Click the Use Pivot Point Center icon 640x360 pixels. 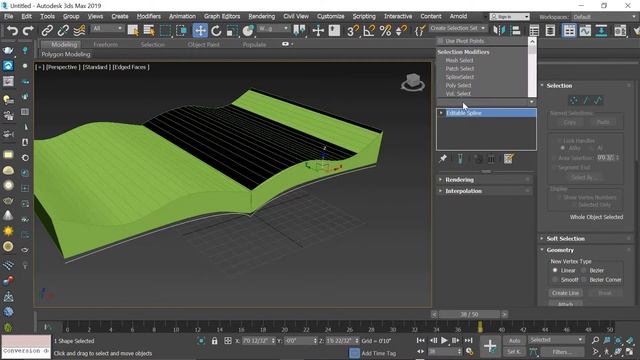point(300,31)
